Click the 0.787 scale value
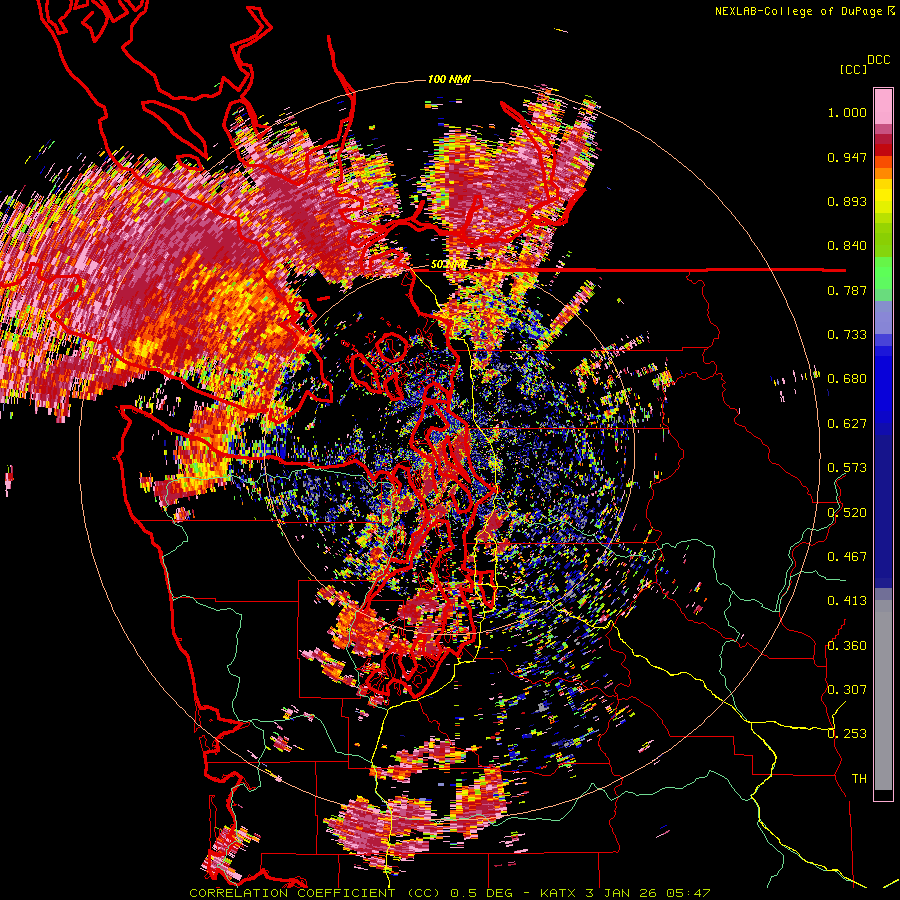 coord(847,290)
